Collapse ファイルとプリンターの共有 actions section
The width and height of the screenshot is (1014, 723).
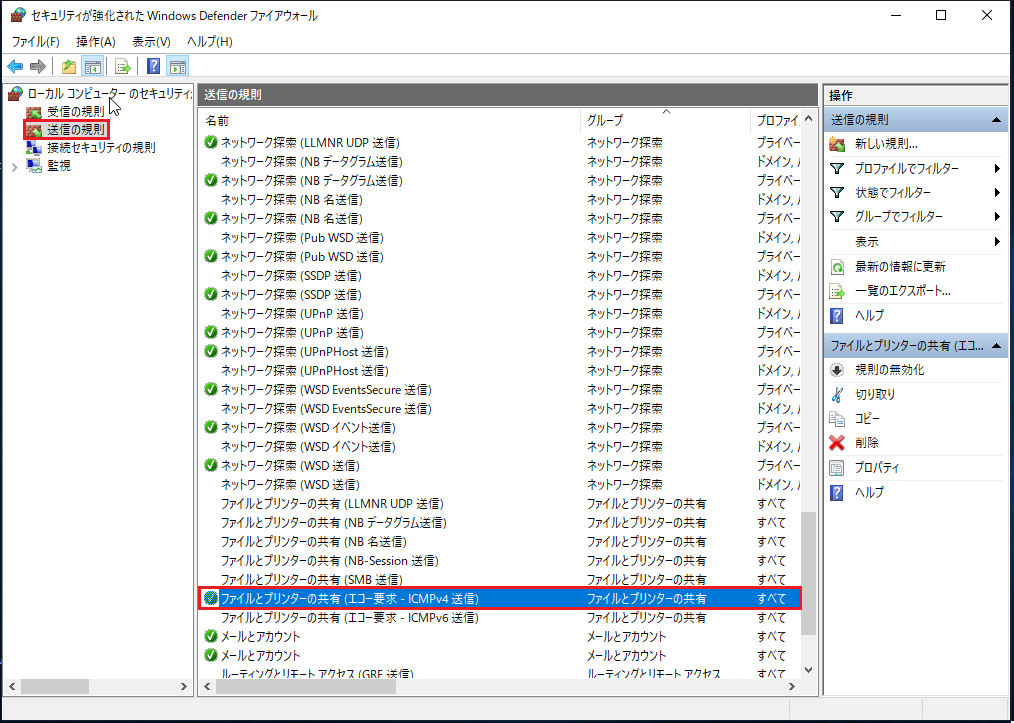pos(996,346)
